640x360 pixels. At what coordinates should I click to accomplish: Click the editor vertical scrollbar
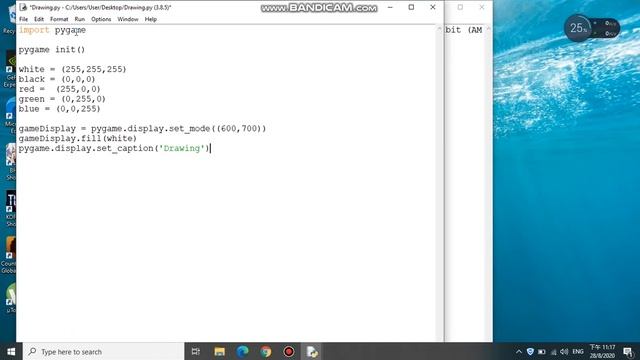[440, 183]
